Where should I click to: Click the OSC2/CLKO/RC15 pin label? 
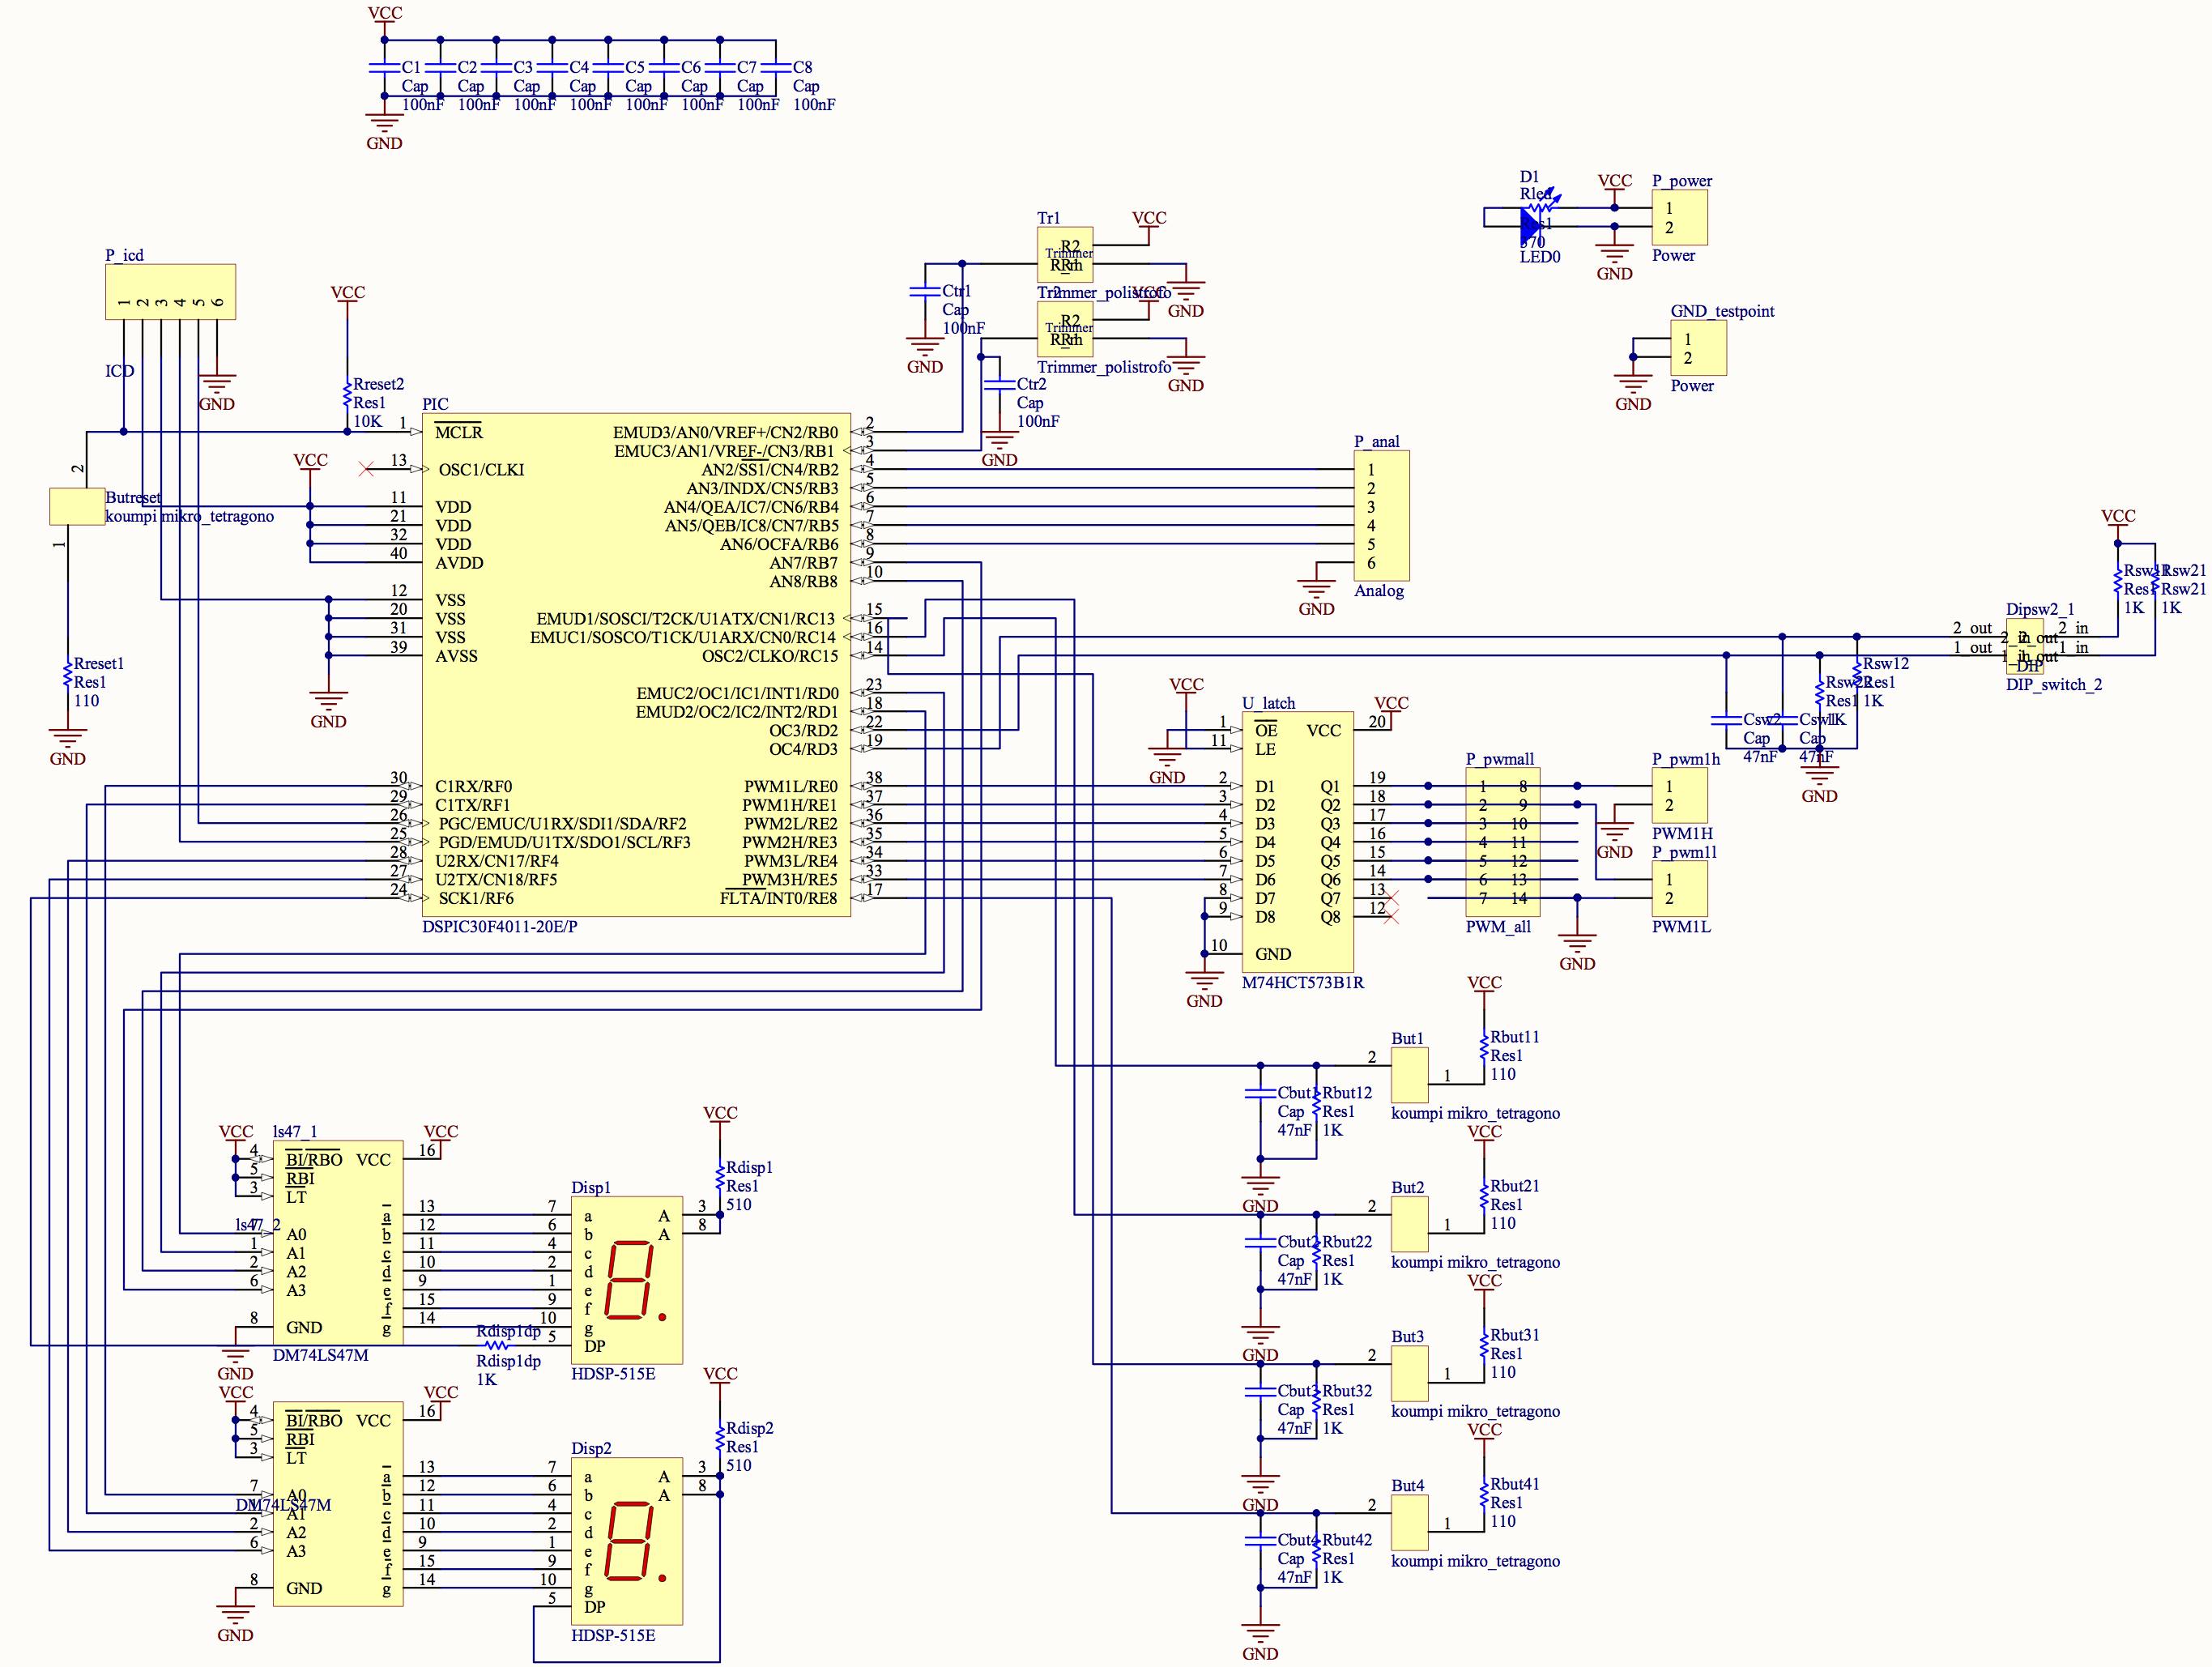[x=770, y=656]
